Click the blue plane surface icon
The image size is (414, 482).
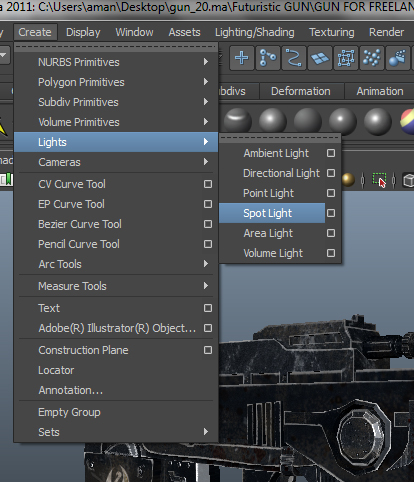click(320, 58)
